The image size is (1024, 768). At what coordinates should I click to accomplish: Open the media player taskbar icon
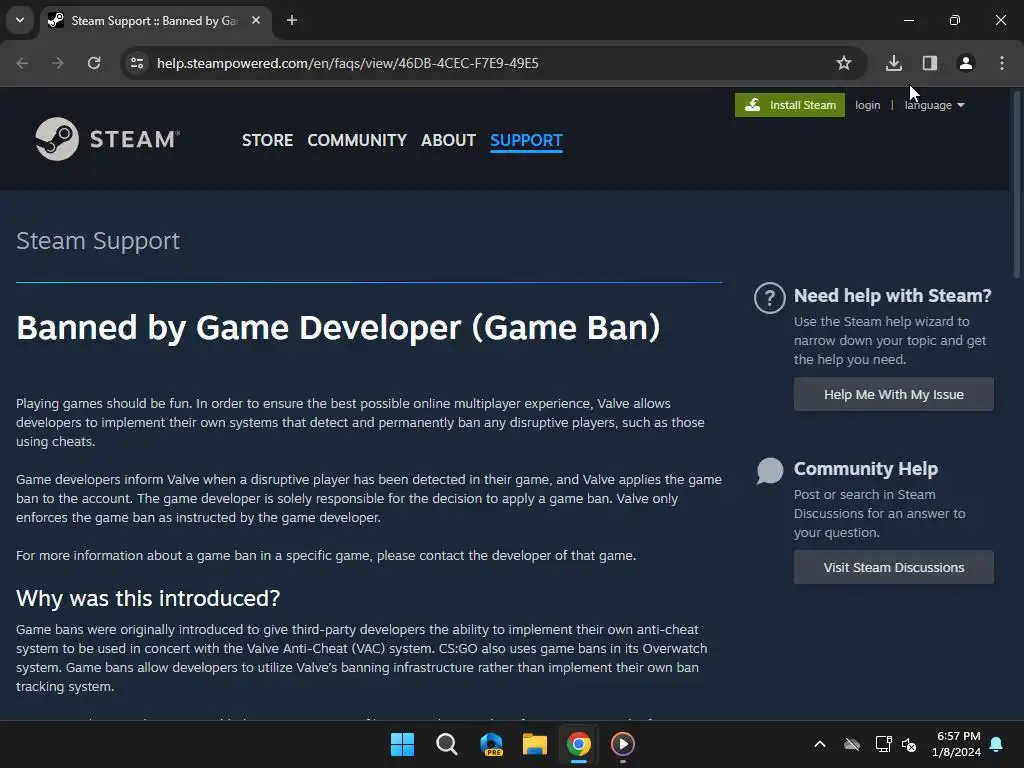622,744
